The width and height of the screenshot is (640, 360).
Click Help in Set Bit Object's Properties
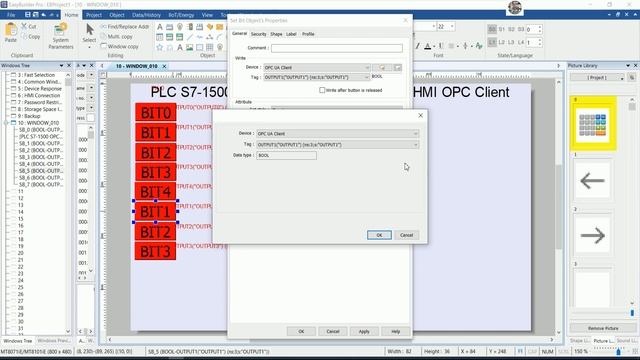396,331
